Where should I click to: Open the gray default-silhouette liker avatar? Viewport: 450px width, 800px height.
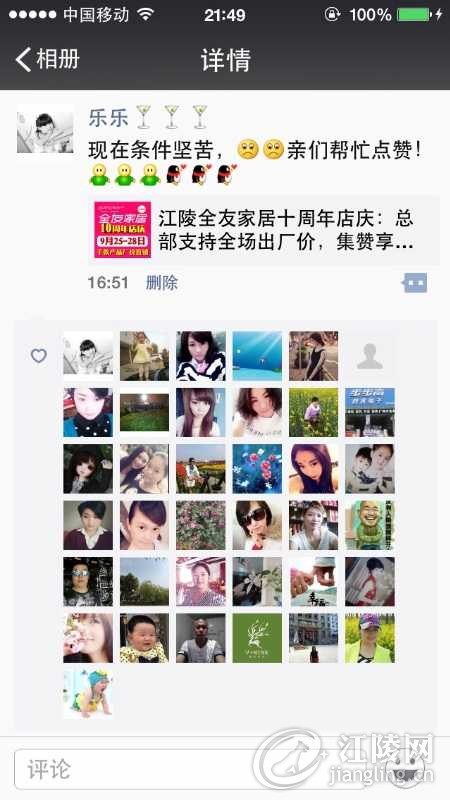[370, 356]
